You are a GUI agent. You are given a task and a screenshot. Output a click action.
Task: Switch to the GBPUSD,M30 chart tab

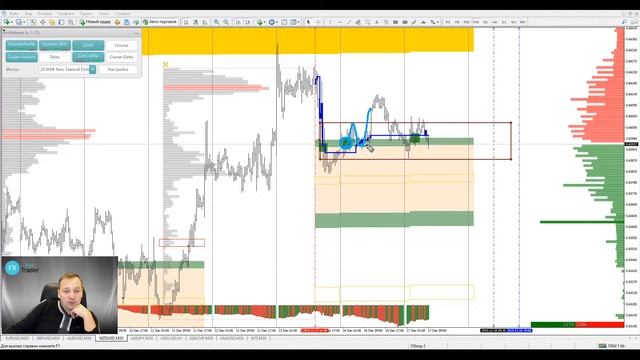click(x=48, y=338)
